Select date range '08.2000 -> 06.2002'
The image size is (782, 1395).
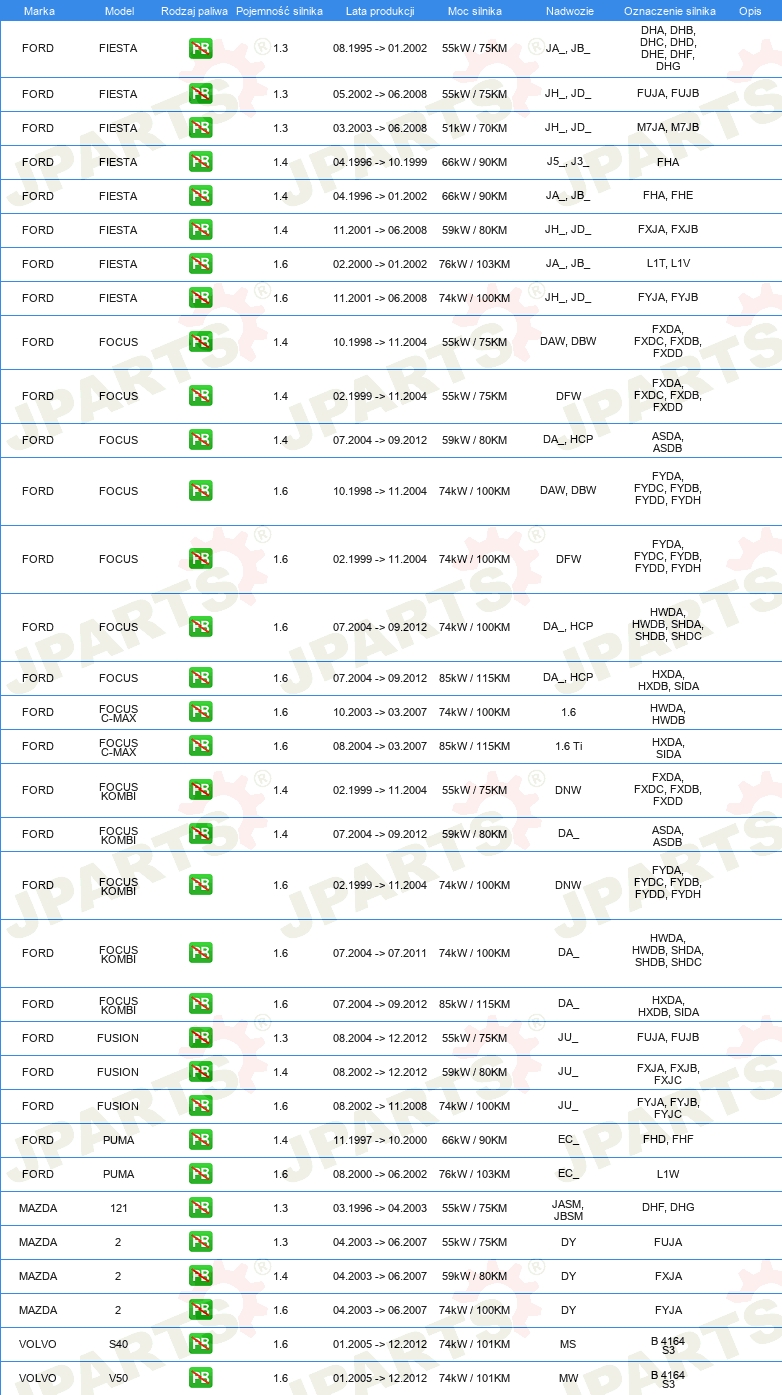point(380,1174)
